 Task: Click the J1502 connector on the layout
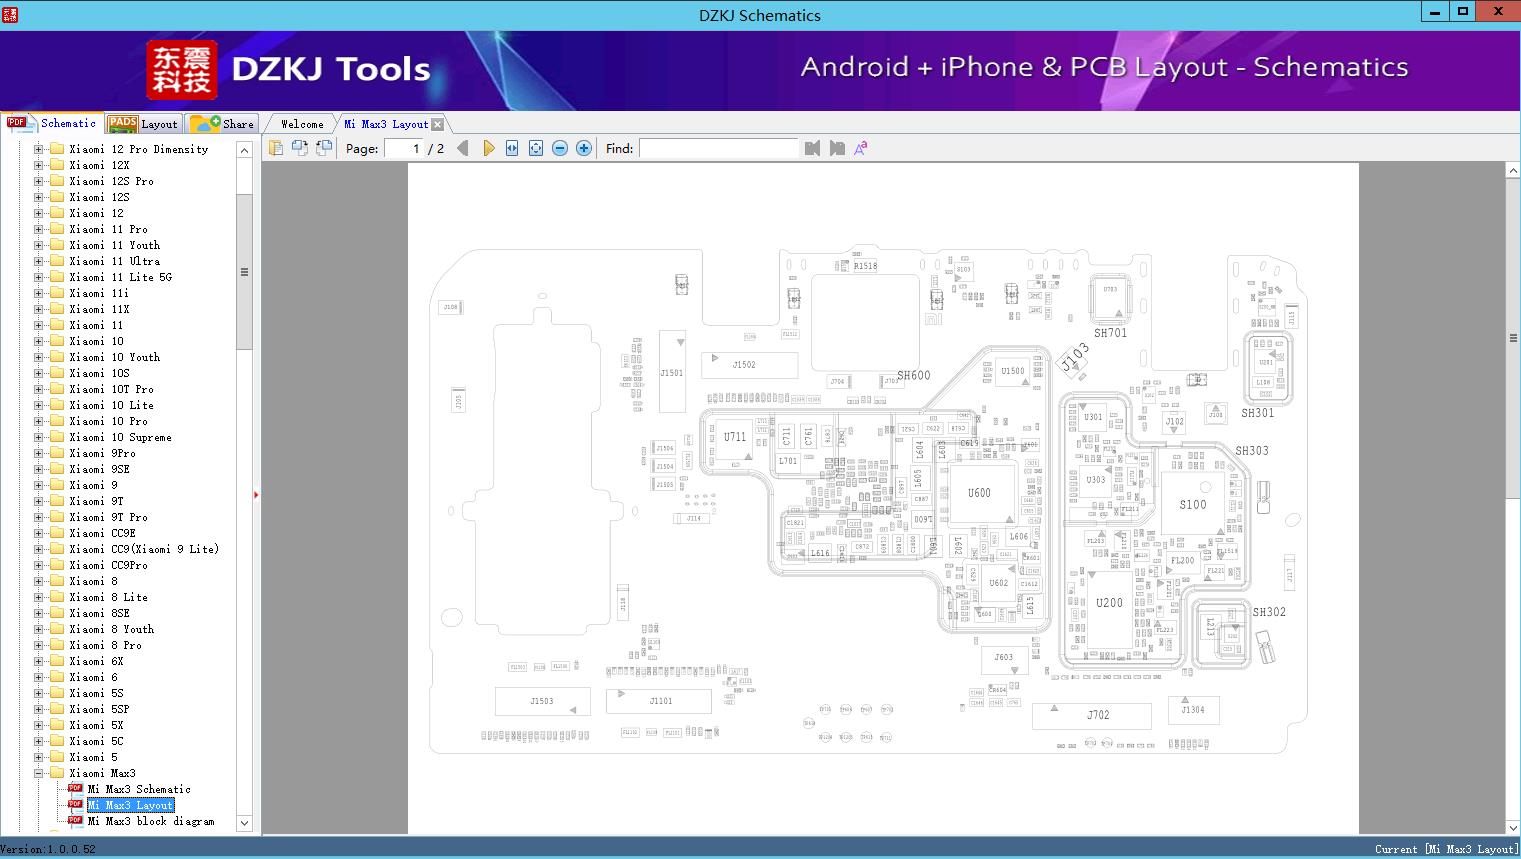[749, 364]
